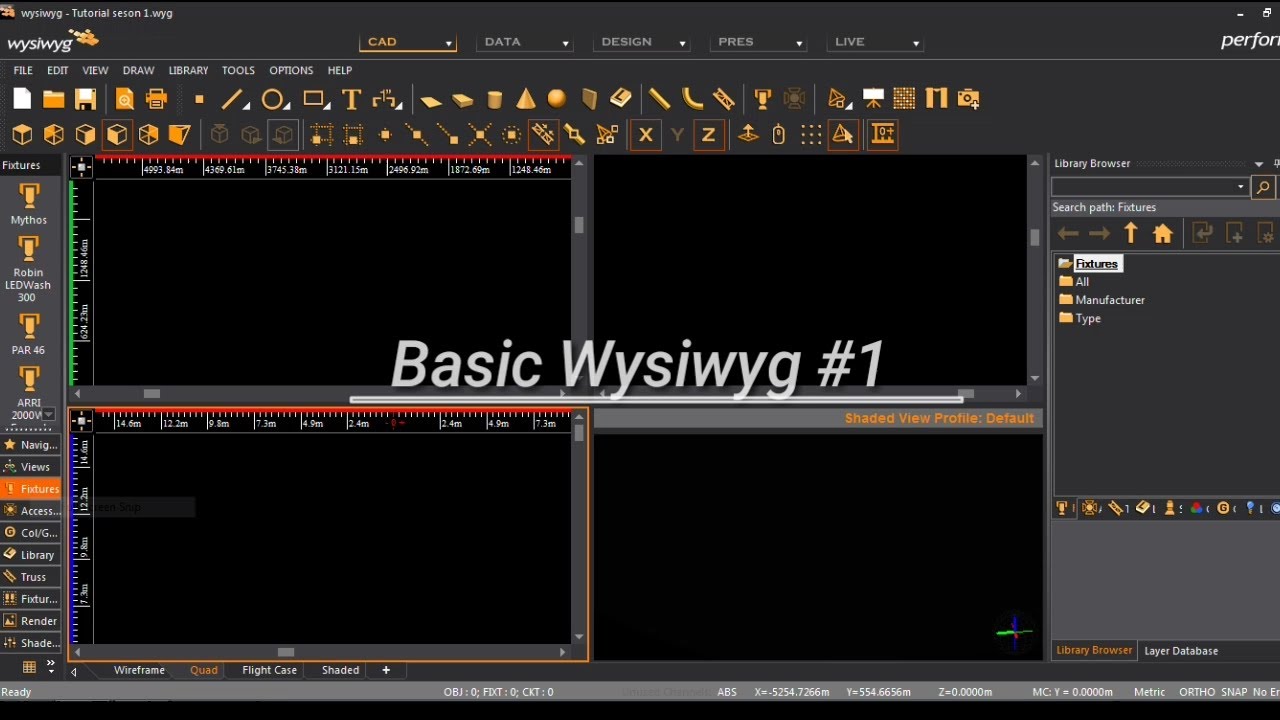
Task: Select the Rectangle drawing tool
Action: (x=316, y=99)
